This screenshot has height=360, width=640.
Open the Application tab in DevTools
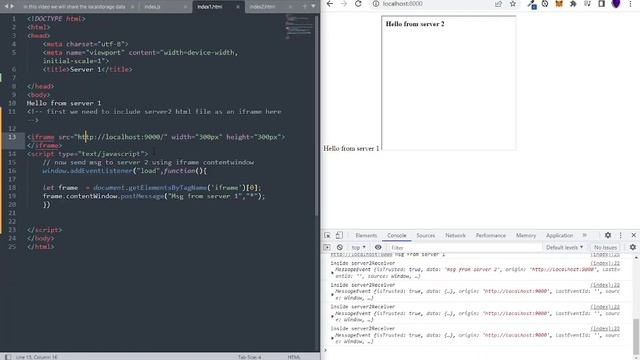point(559,236)
